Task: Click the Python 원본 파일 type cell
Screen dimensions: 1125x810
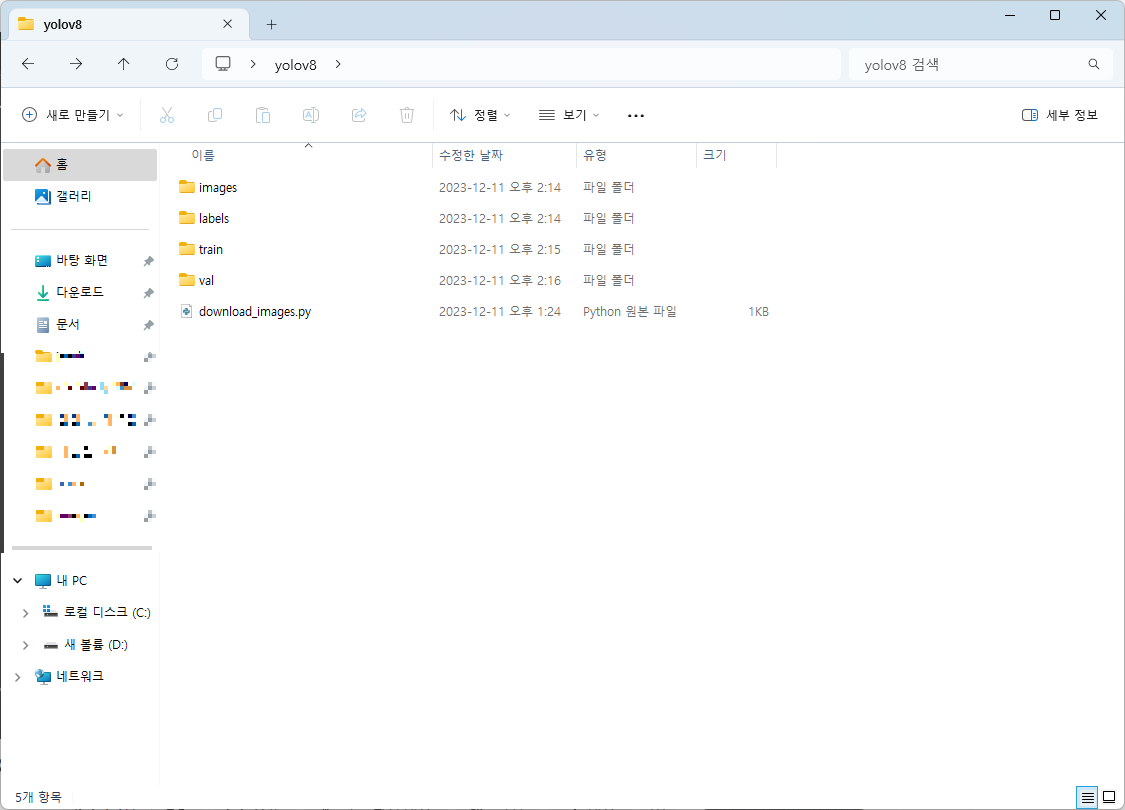Action: [629, 311]
